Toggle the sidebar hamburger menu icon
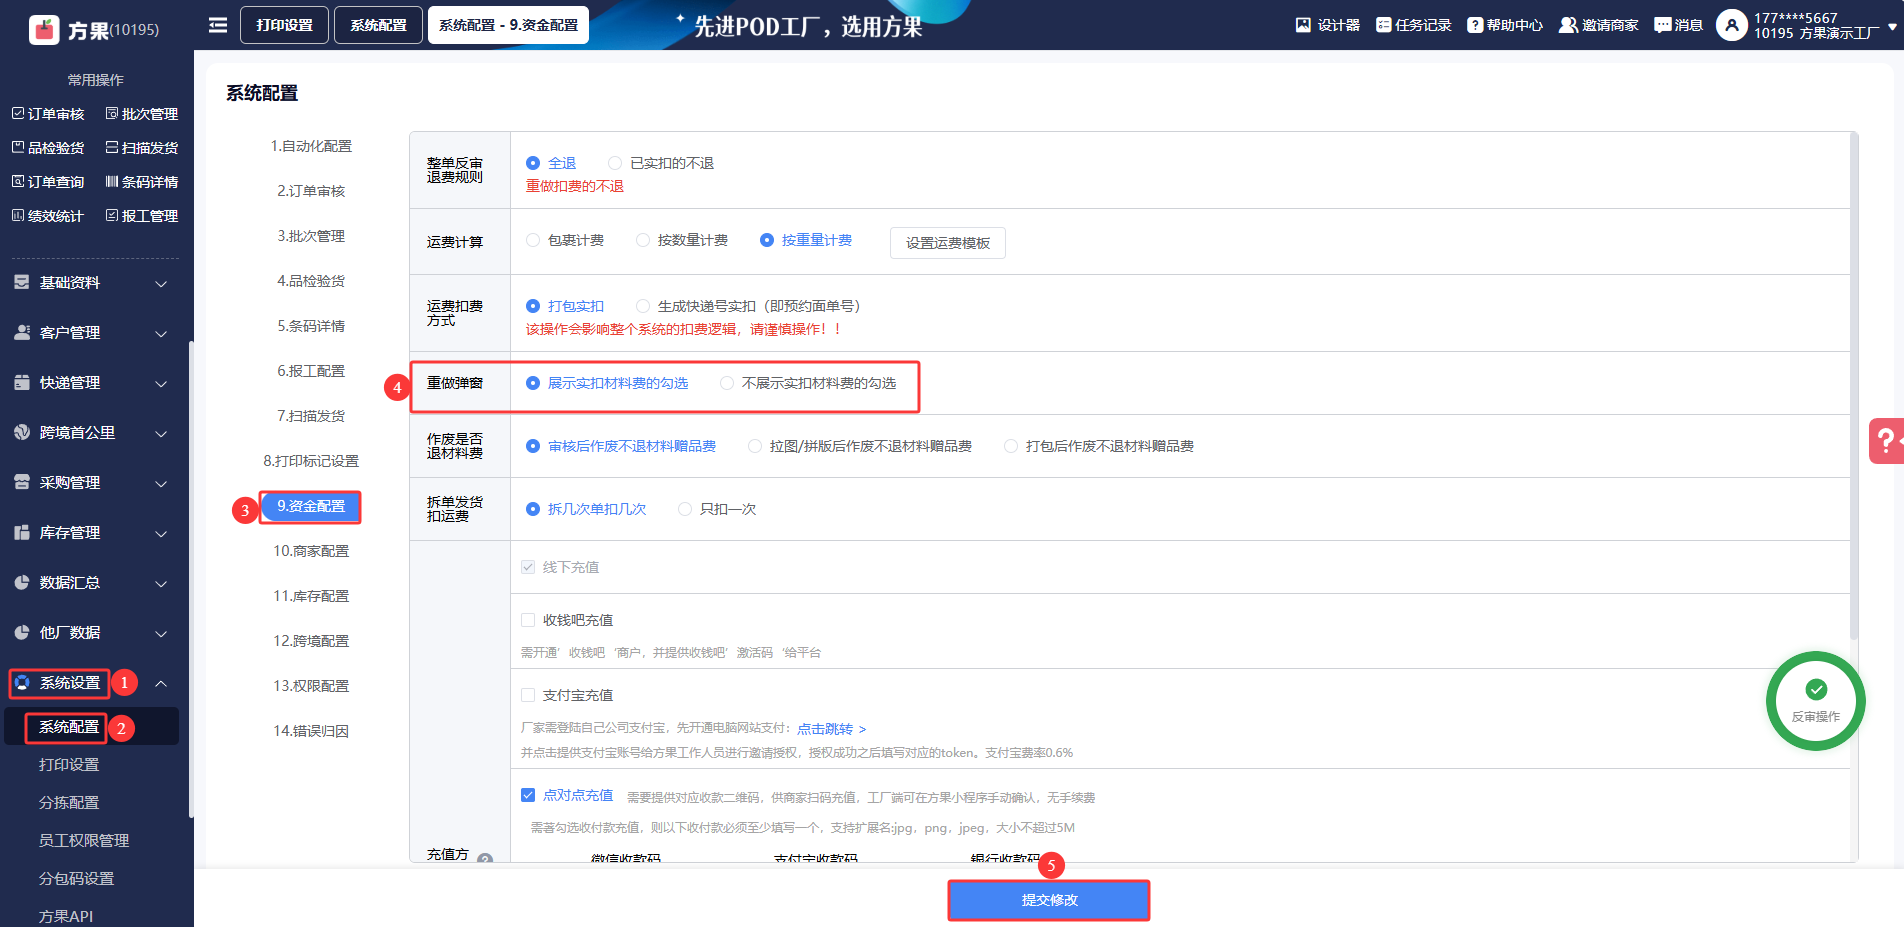This screenshot has width=1904, height=927. click(218, 25)
